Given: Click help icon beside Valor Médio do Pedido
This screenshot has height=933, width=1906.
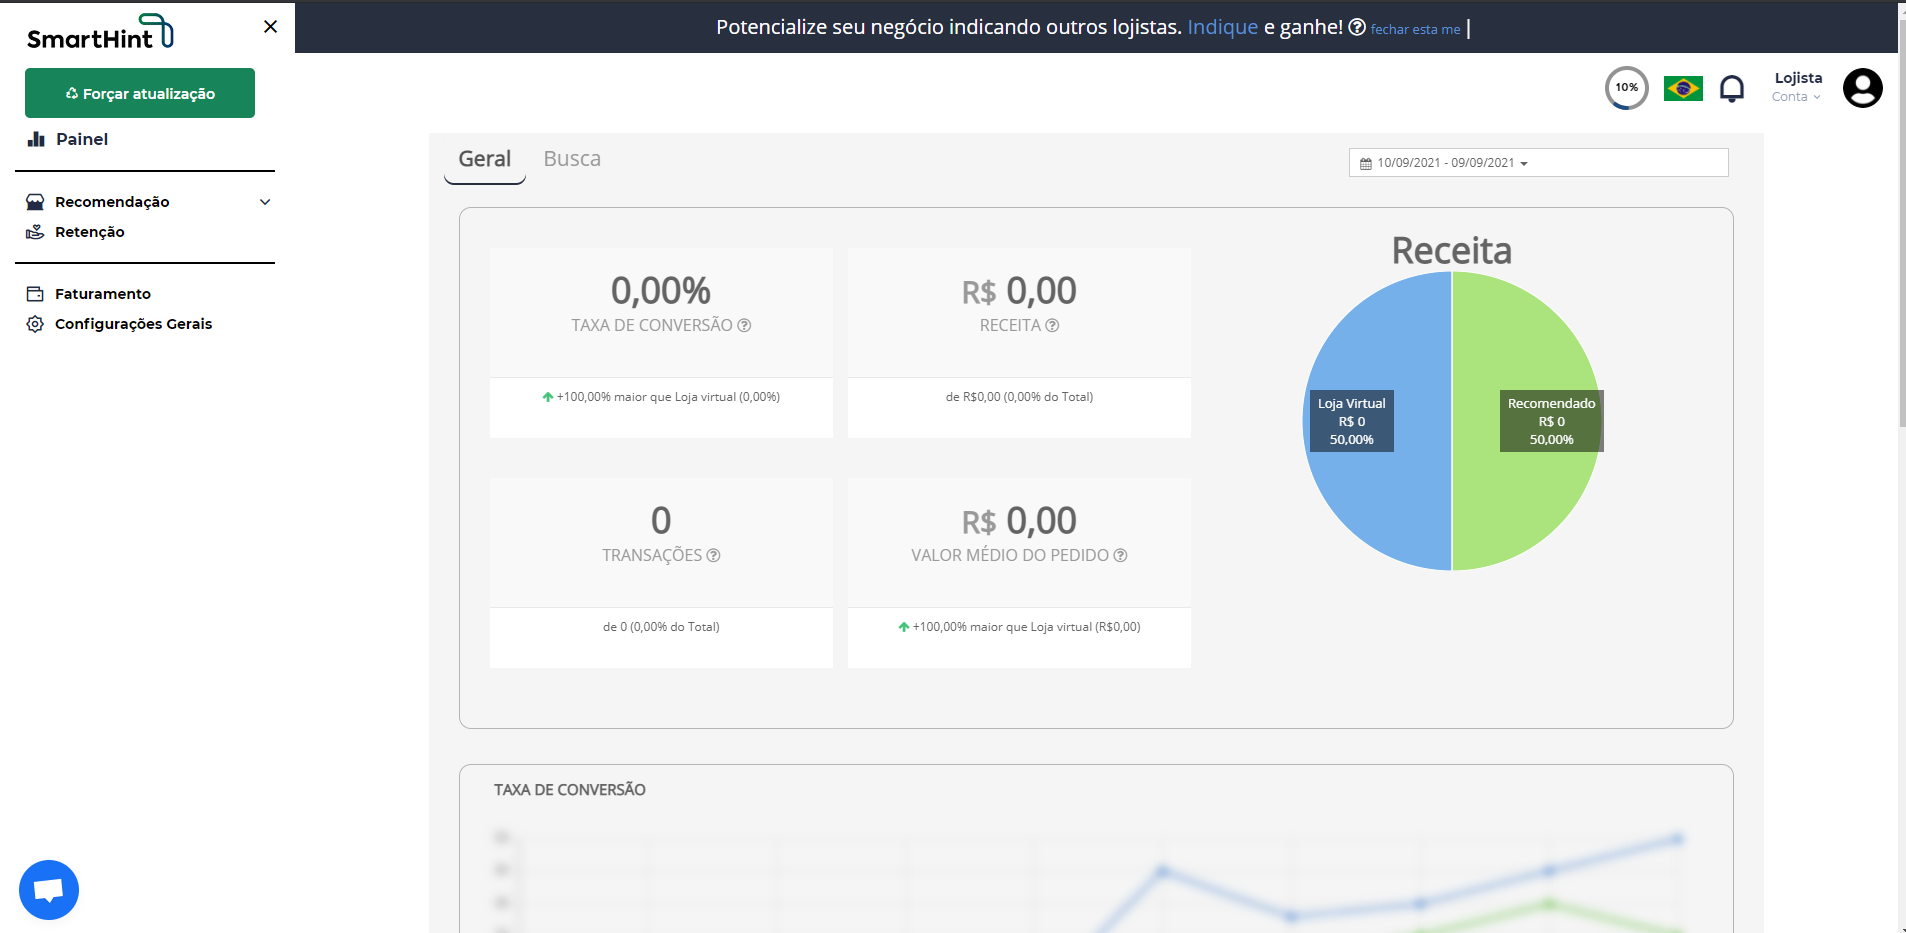Looking at the screenshot, I should click(1120, 555).
